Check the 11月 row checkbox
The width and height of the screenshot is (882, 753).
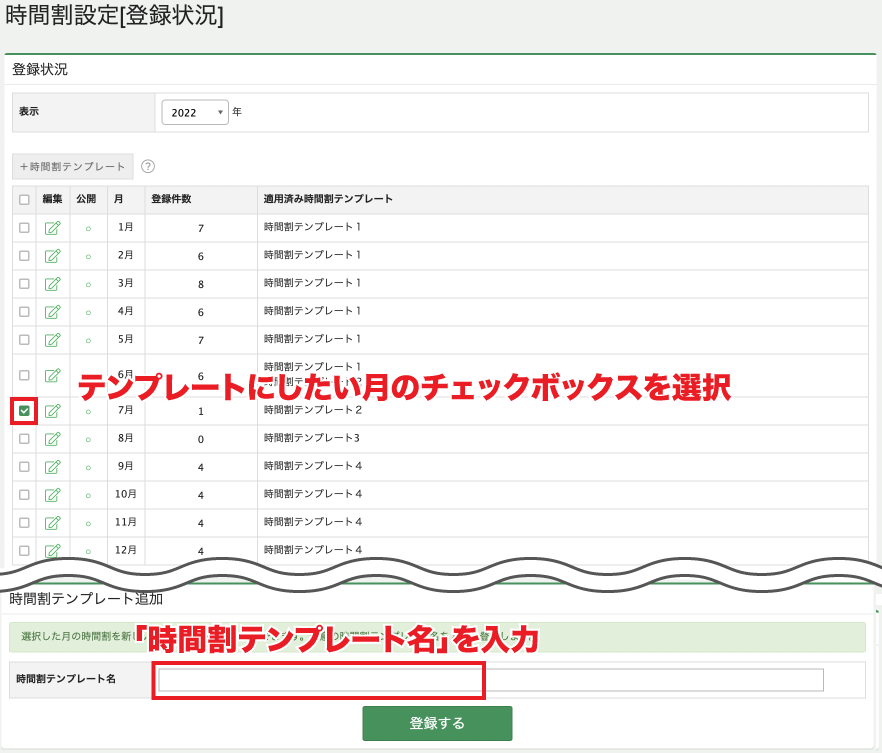click(x=24, y=523)
